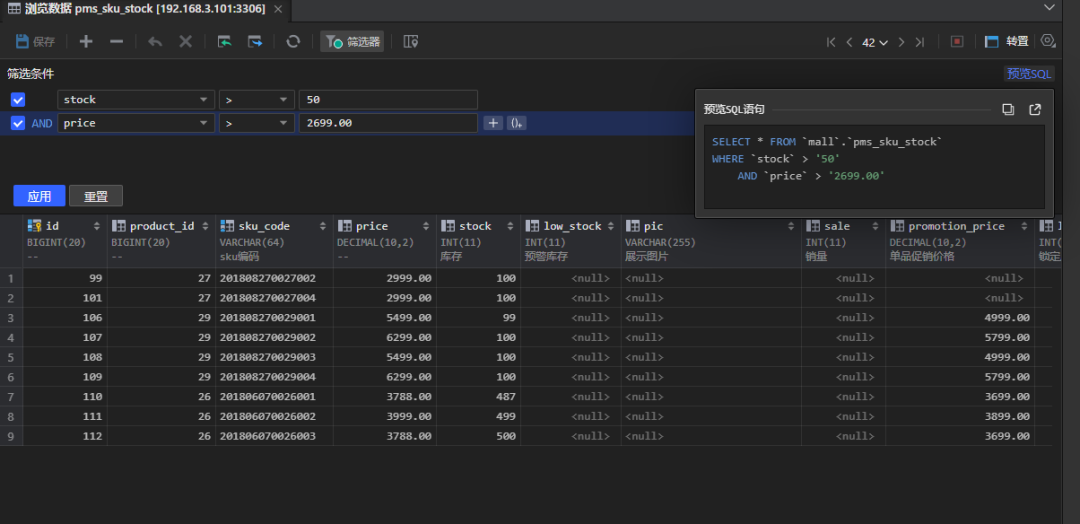Sort by the sku_code column header
1080x524 pixels.
(263, 226)
